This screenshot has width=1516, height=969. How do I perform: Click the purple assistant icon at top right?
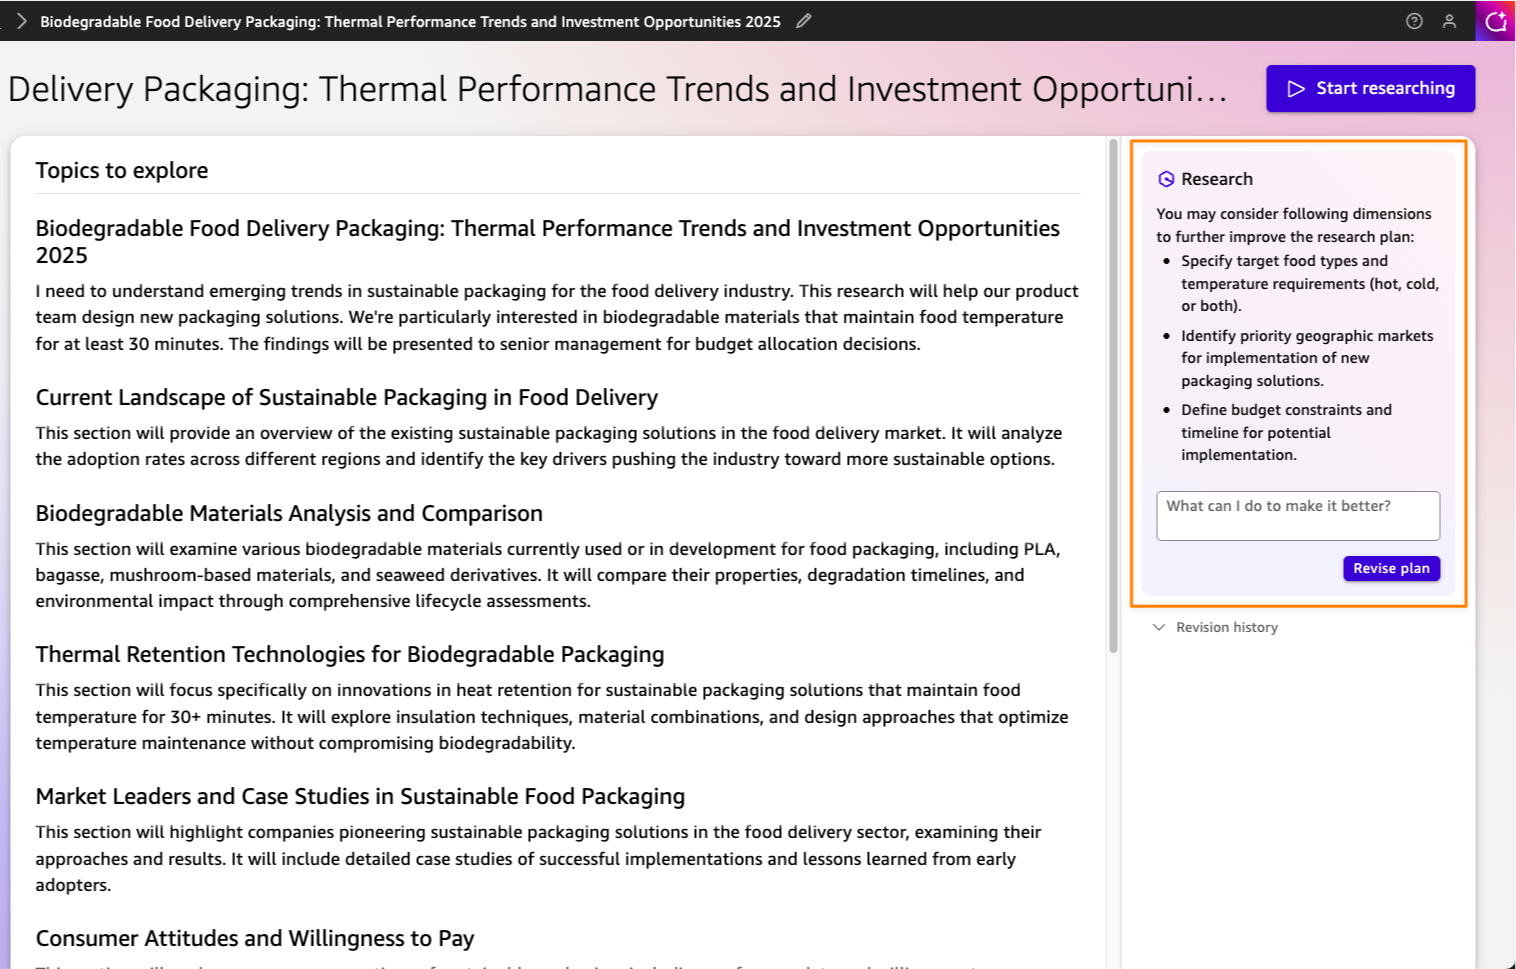(1495, 21)
